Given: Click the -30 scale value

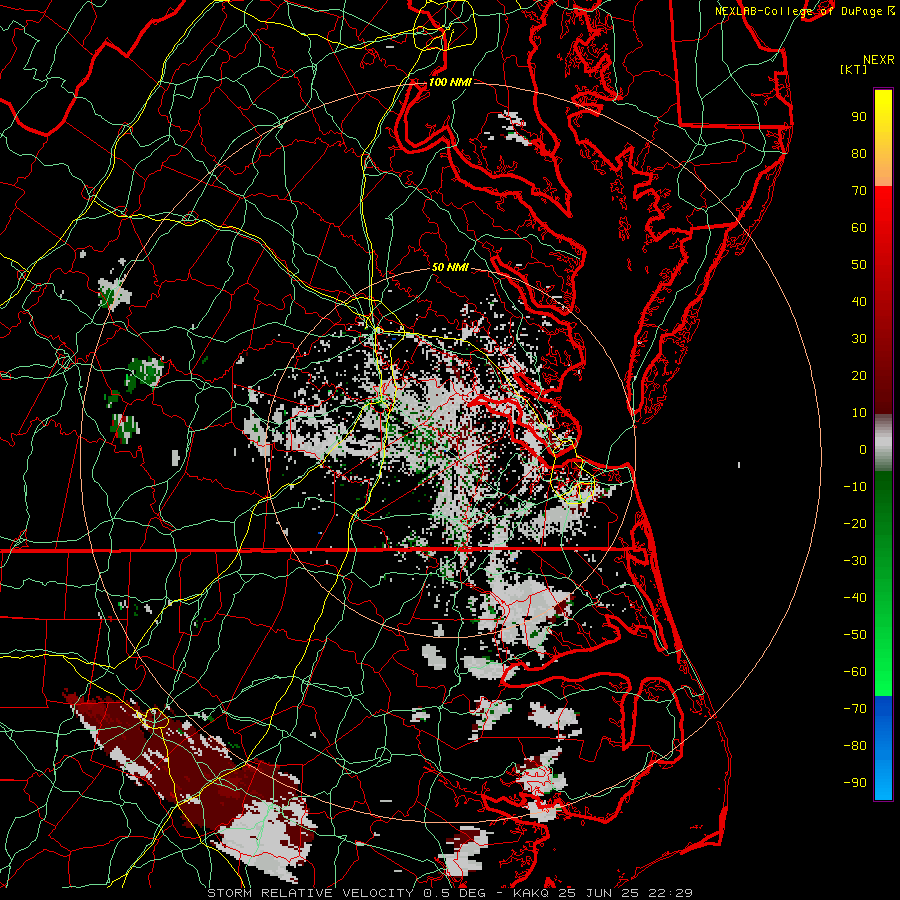Looking at the screenshot, I should click(855, 561).
